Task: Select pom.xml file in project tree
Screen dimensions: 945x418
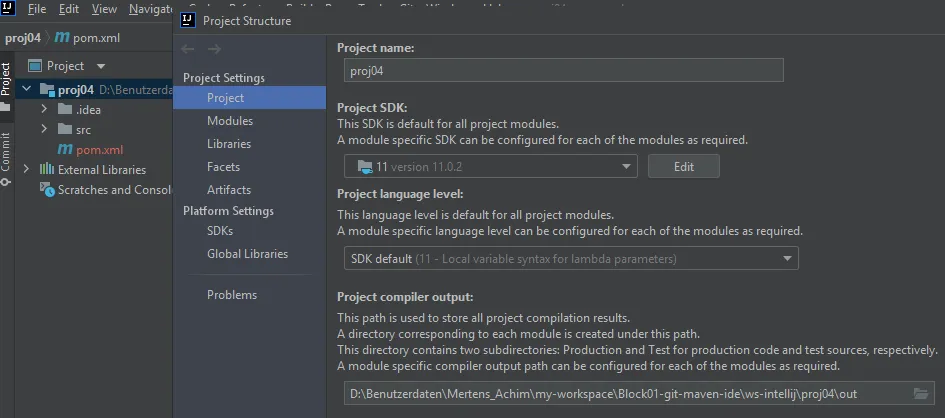Action: [x=99, y=149]
